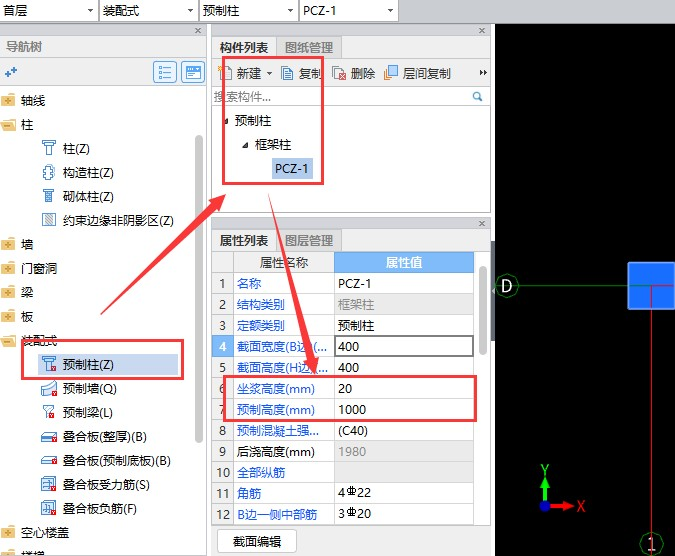
Task: Click the search magnifier icon
Action: 477,96
